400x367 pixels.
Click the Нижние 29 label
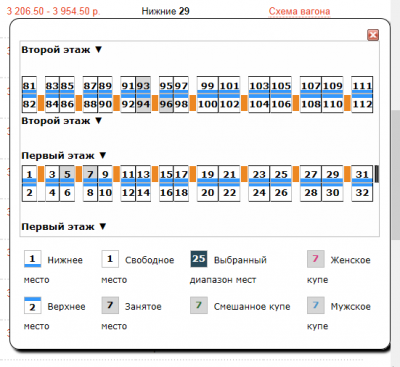pyautogui.click(x=165, y=11)
